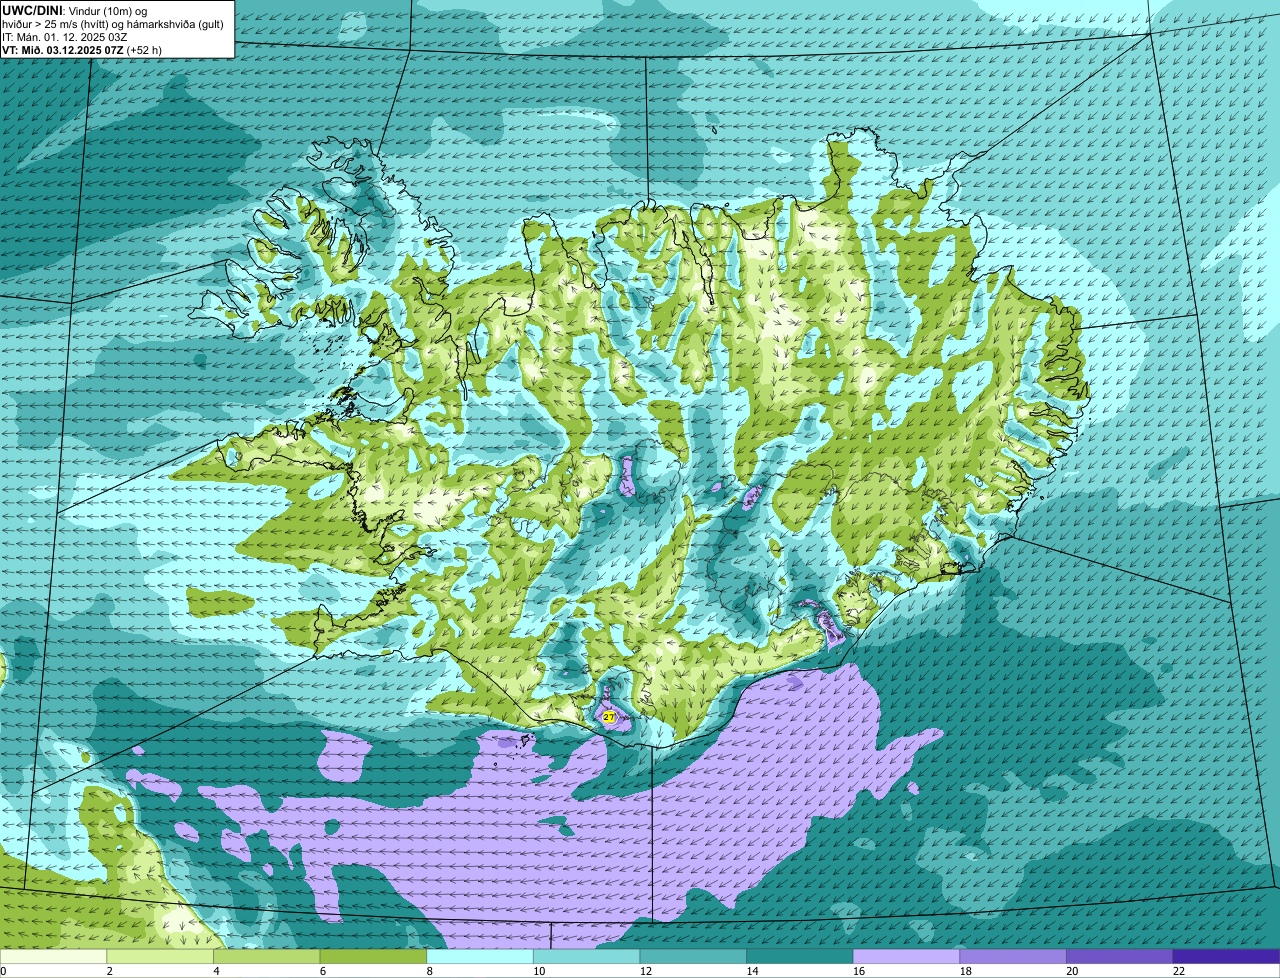Pick the 6–8 m/s olive green legend swatch
1280x978 pixels.
coord(373,956)
